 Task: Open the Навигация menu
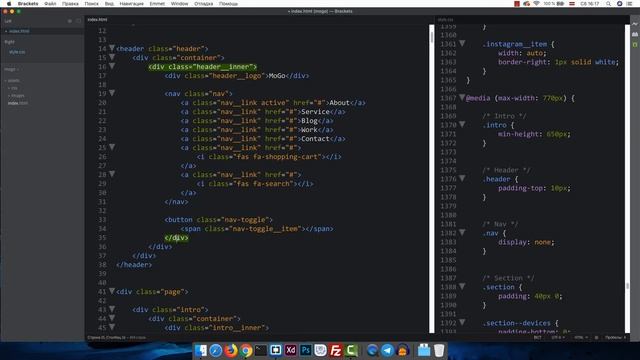[x=131, y=4]
